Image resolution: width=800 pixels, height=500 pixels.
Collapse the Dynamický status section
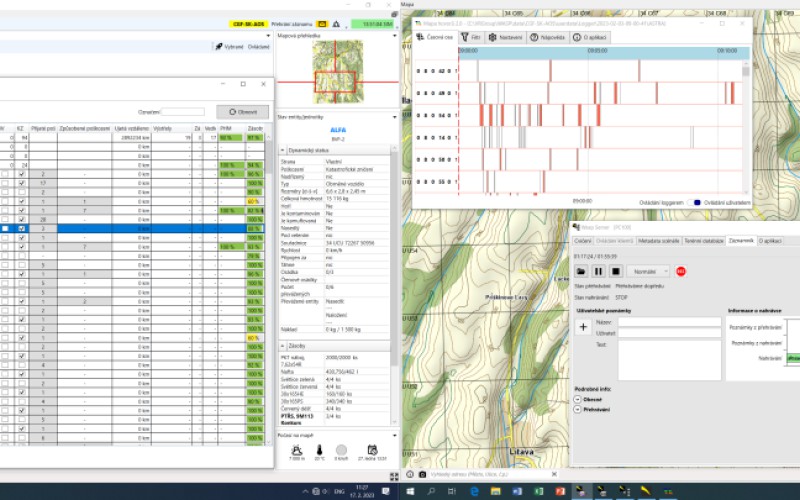(x=282, y=149)
